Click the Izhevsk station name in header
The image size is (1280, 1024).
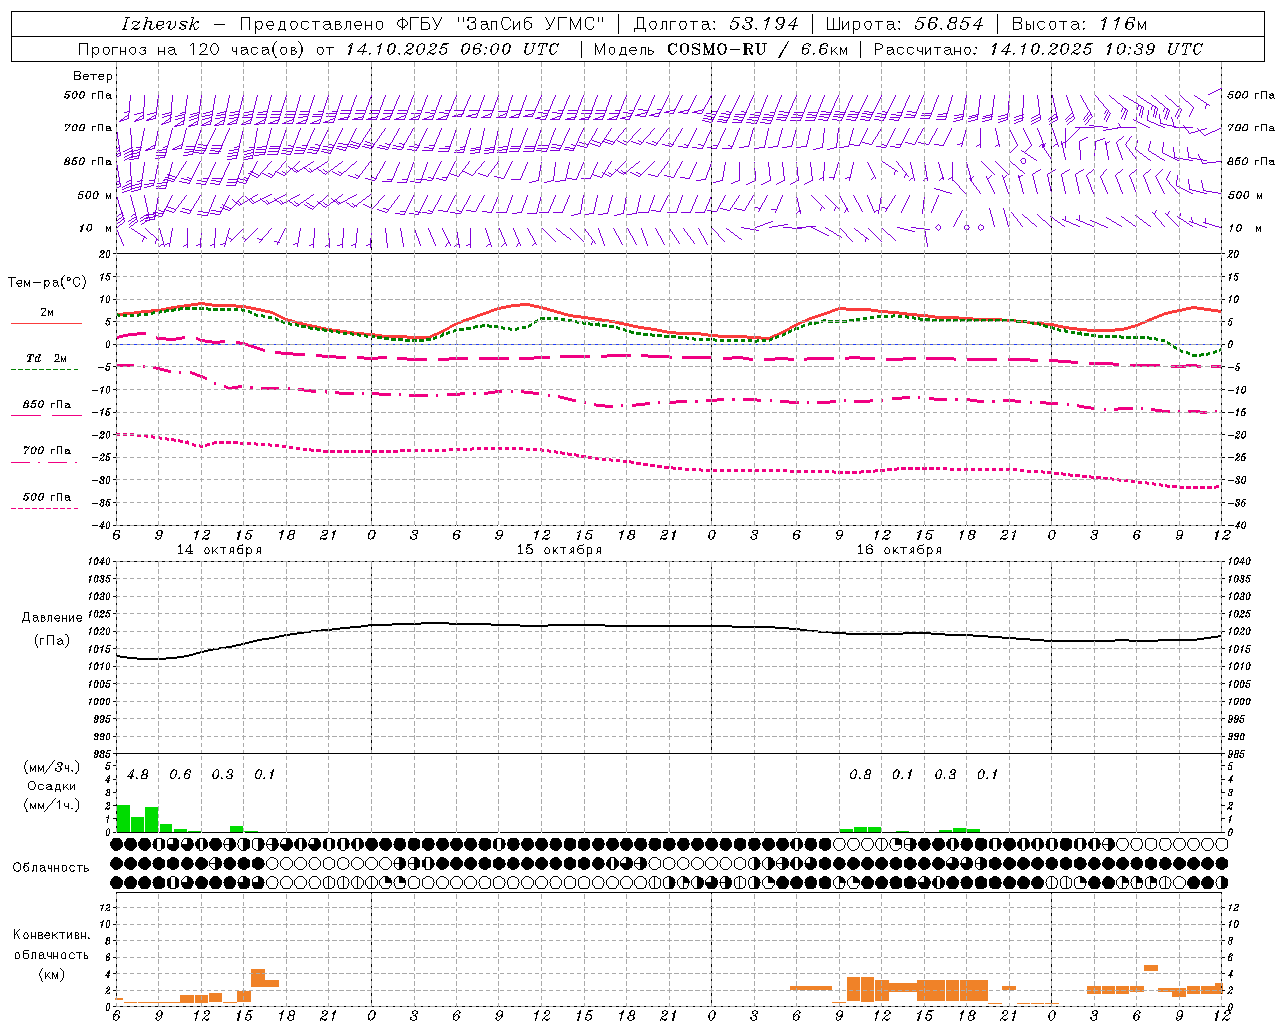160,24
